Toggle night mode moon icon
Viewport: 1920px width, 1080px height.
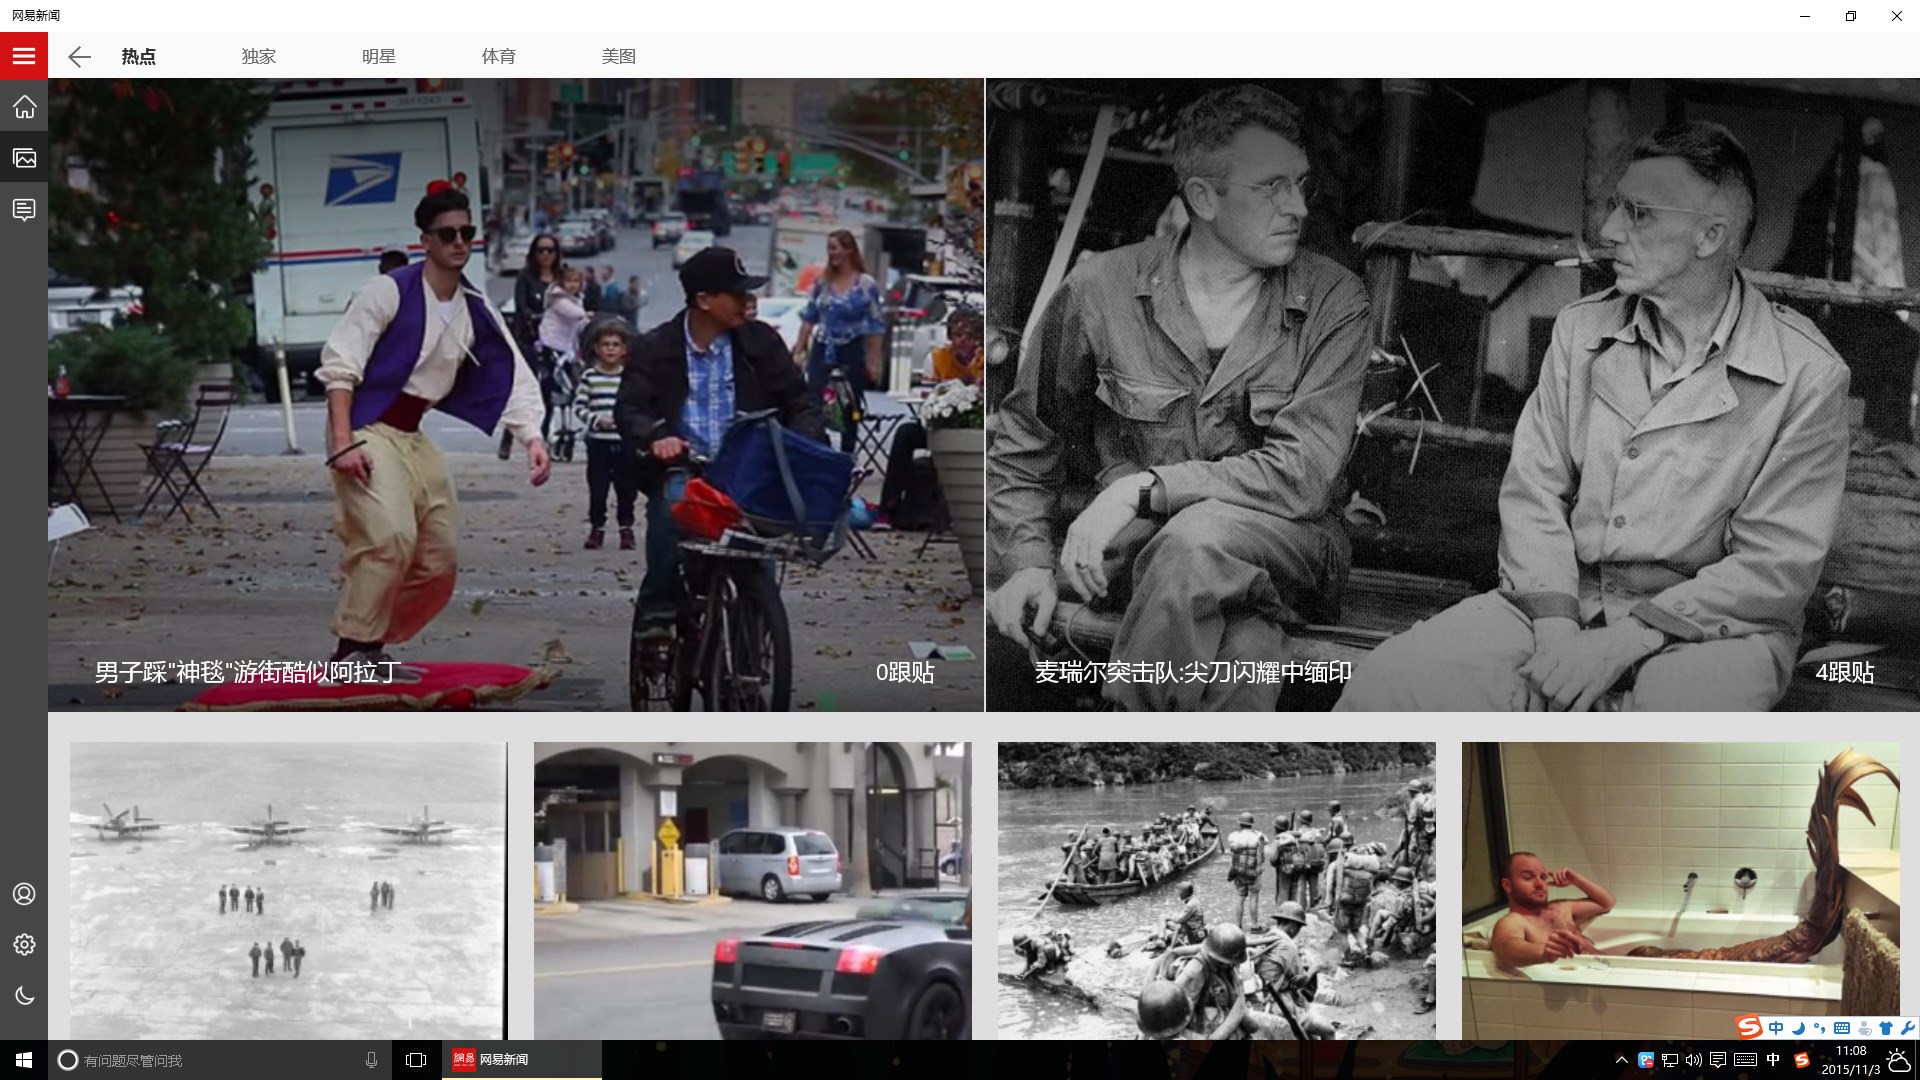click(x=24, y=996)
